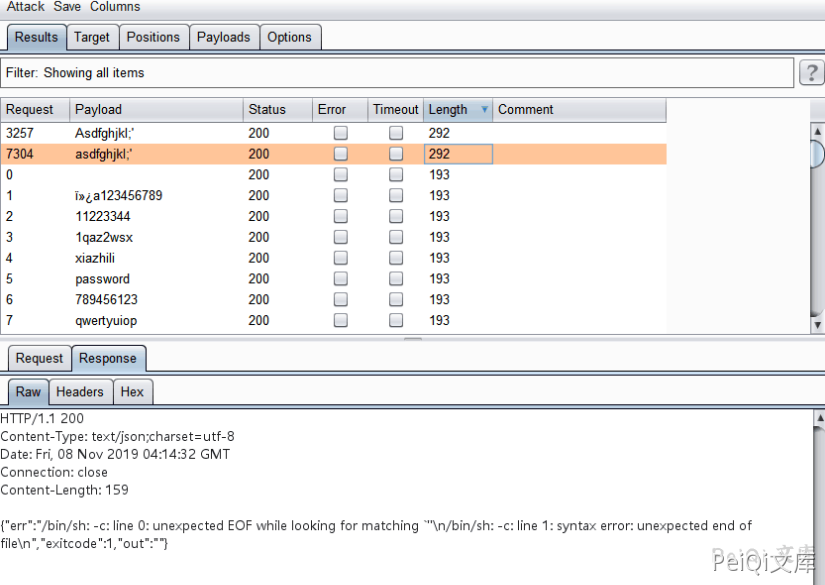
Task: Click the filter help question mark icon
Action: click(x=810, y=73)
